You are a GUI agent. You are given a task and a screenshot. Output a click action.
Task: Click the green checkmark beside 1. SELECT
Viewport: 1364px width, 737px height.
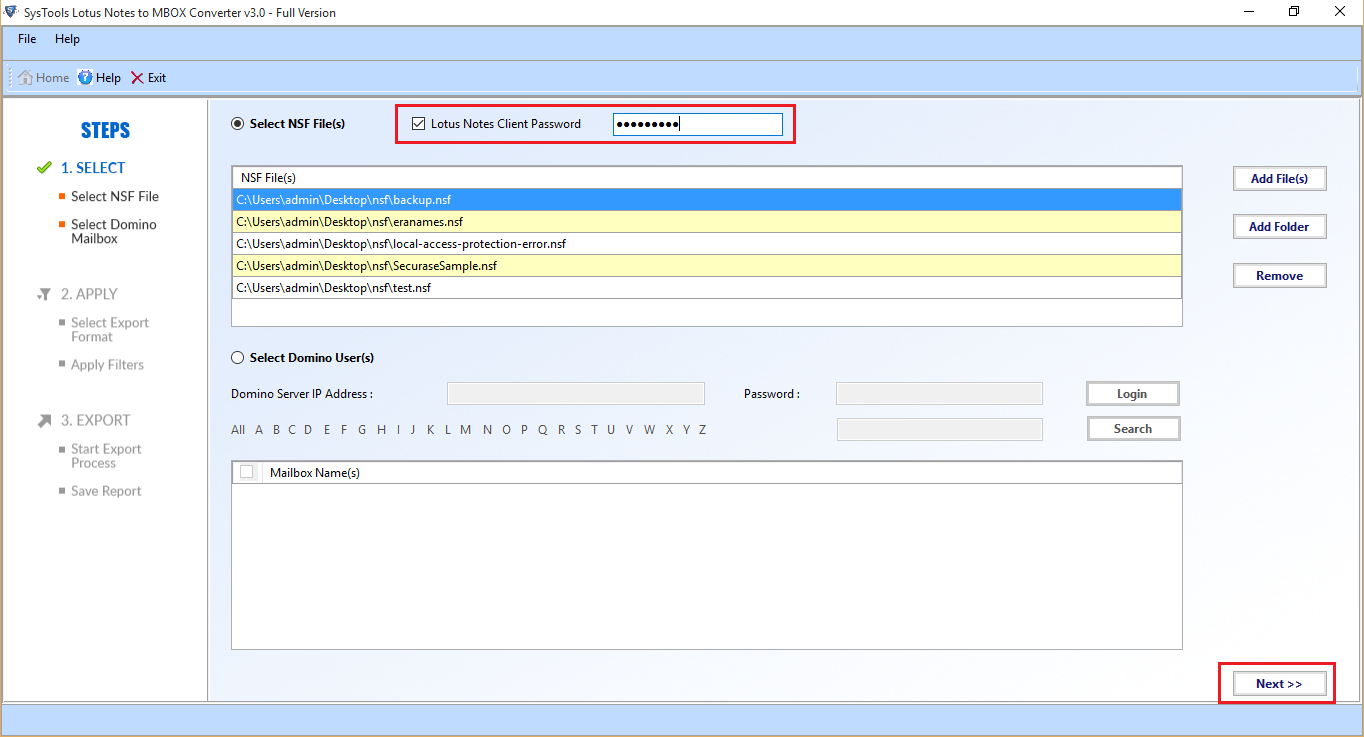coord(43,168)
